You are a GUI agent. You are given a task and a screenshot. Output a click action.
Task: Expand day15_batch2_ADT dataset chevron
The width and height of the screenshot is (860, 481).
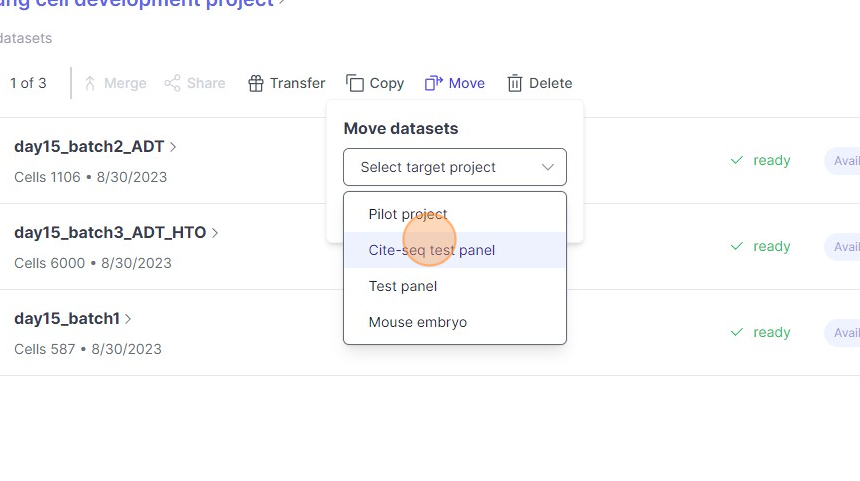(x=173, y=147)
